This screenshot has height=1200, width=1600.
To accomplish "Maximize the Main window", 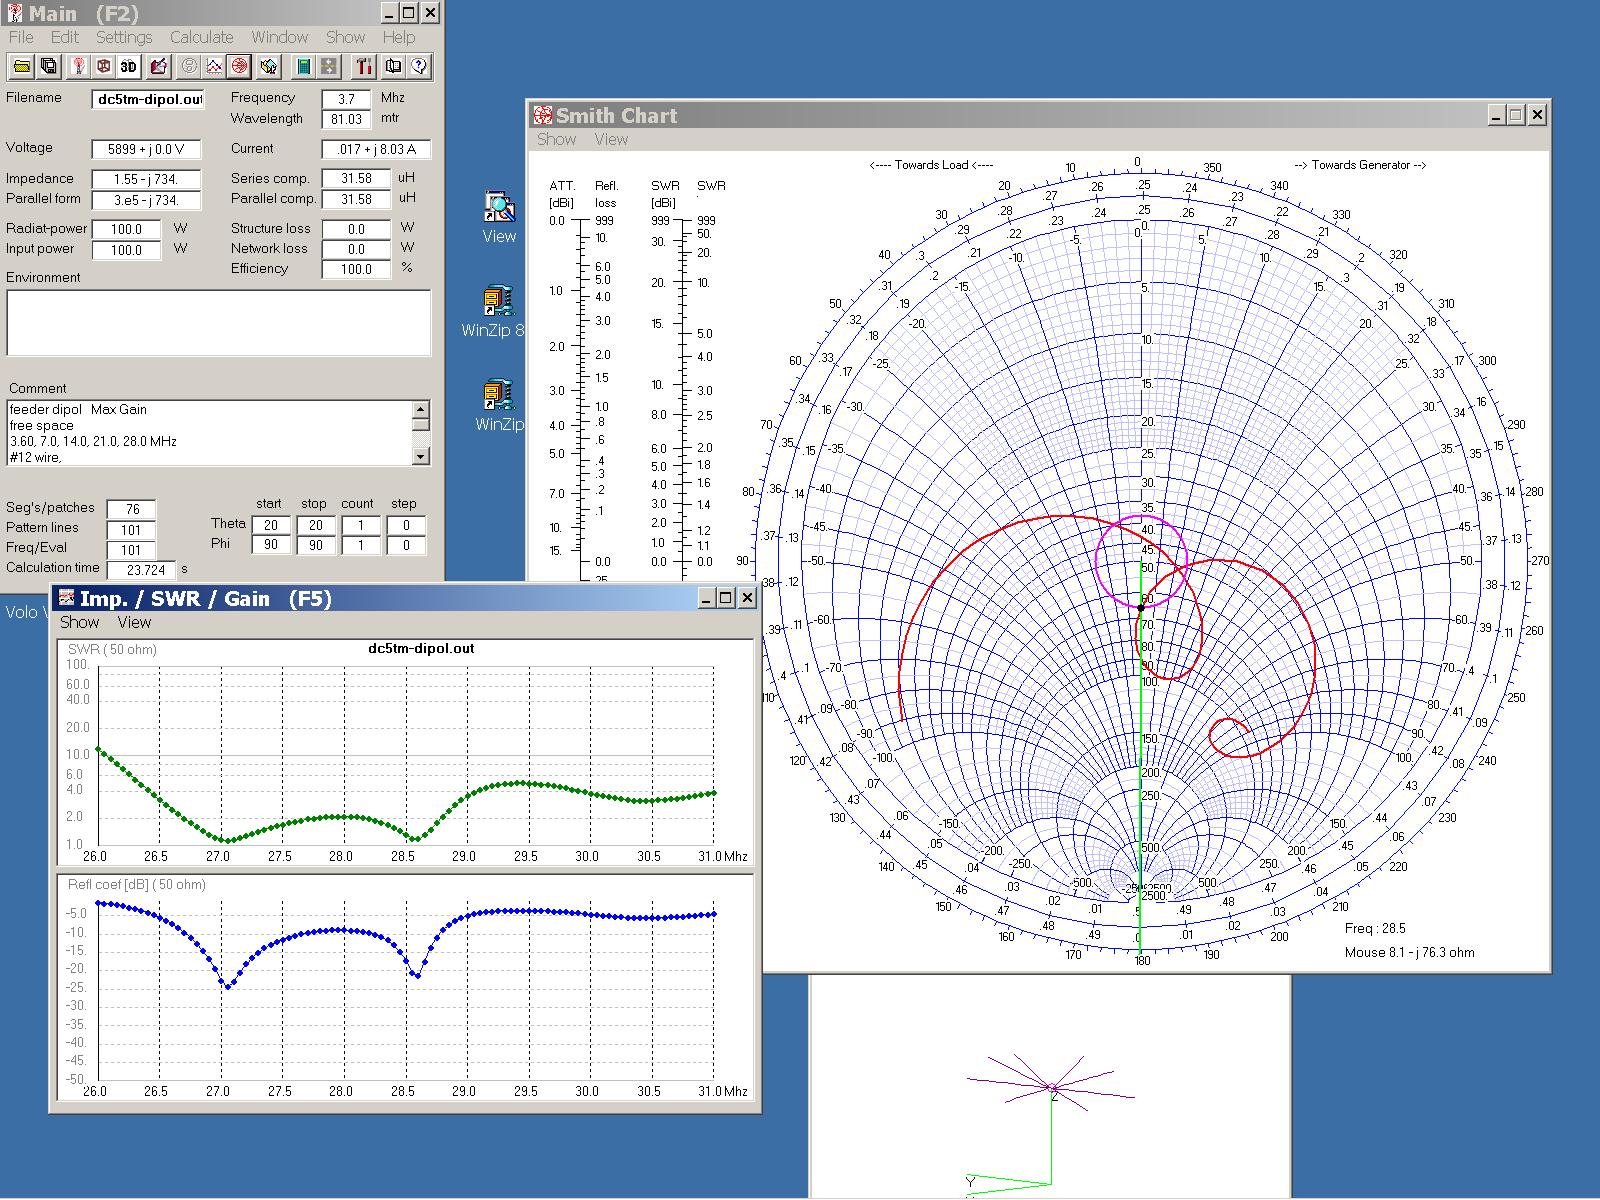I will coord(409,13).
